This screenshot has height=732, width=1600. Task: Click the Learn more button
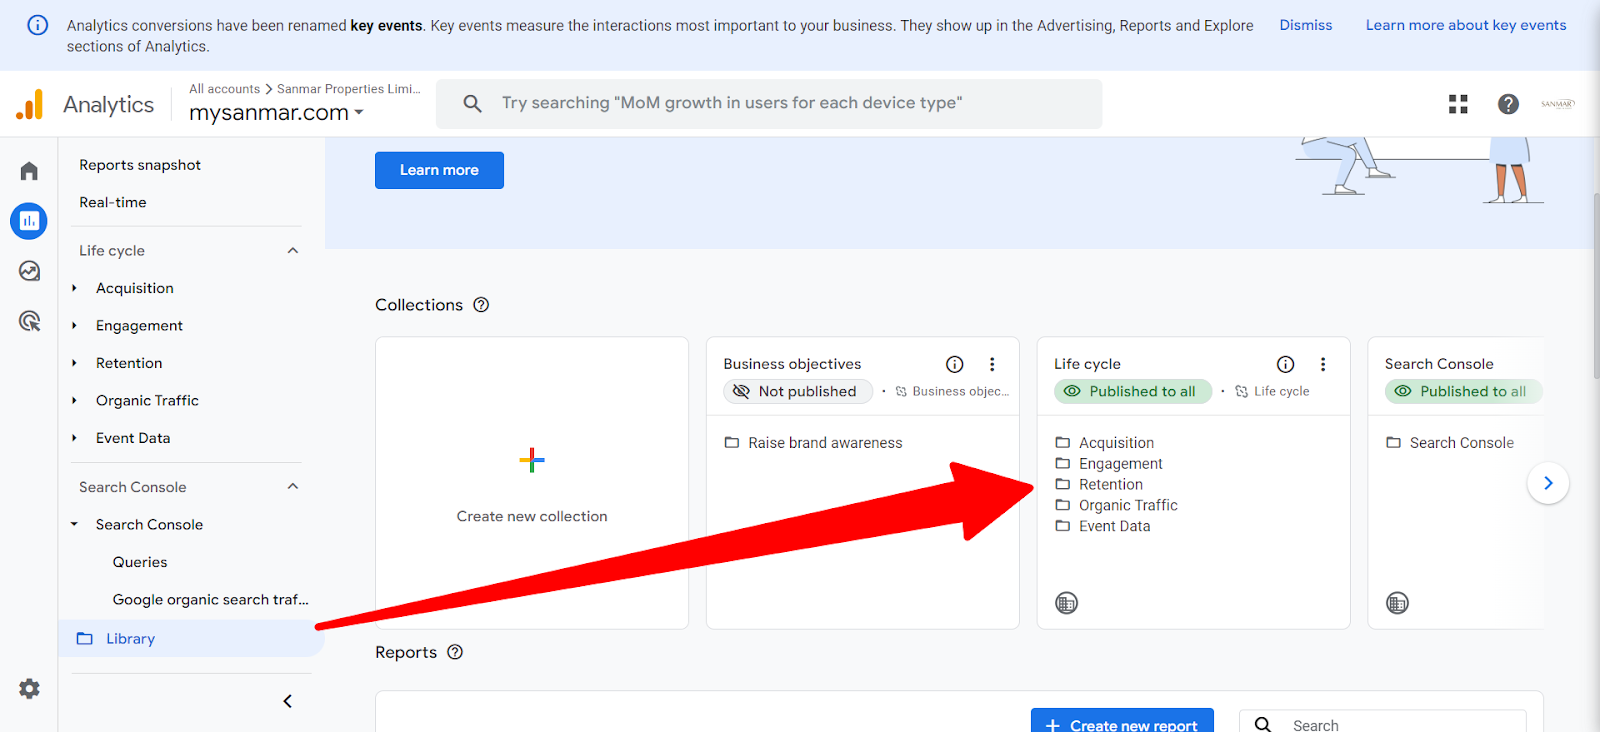(x=439, y=170)
